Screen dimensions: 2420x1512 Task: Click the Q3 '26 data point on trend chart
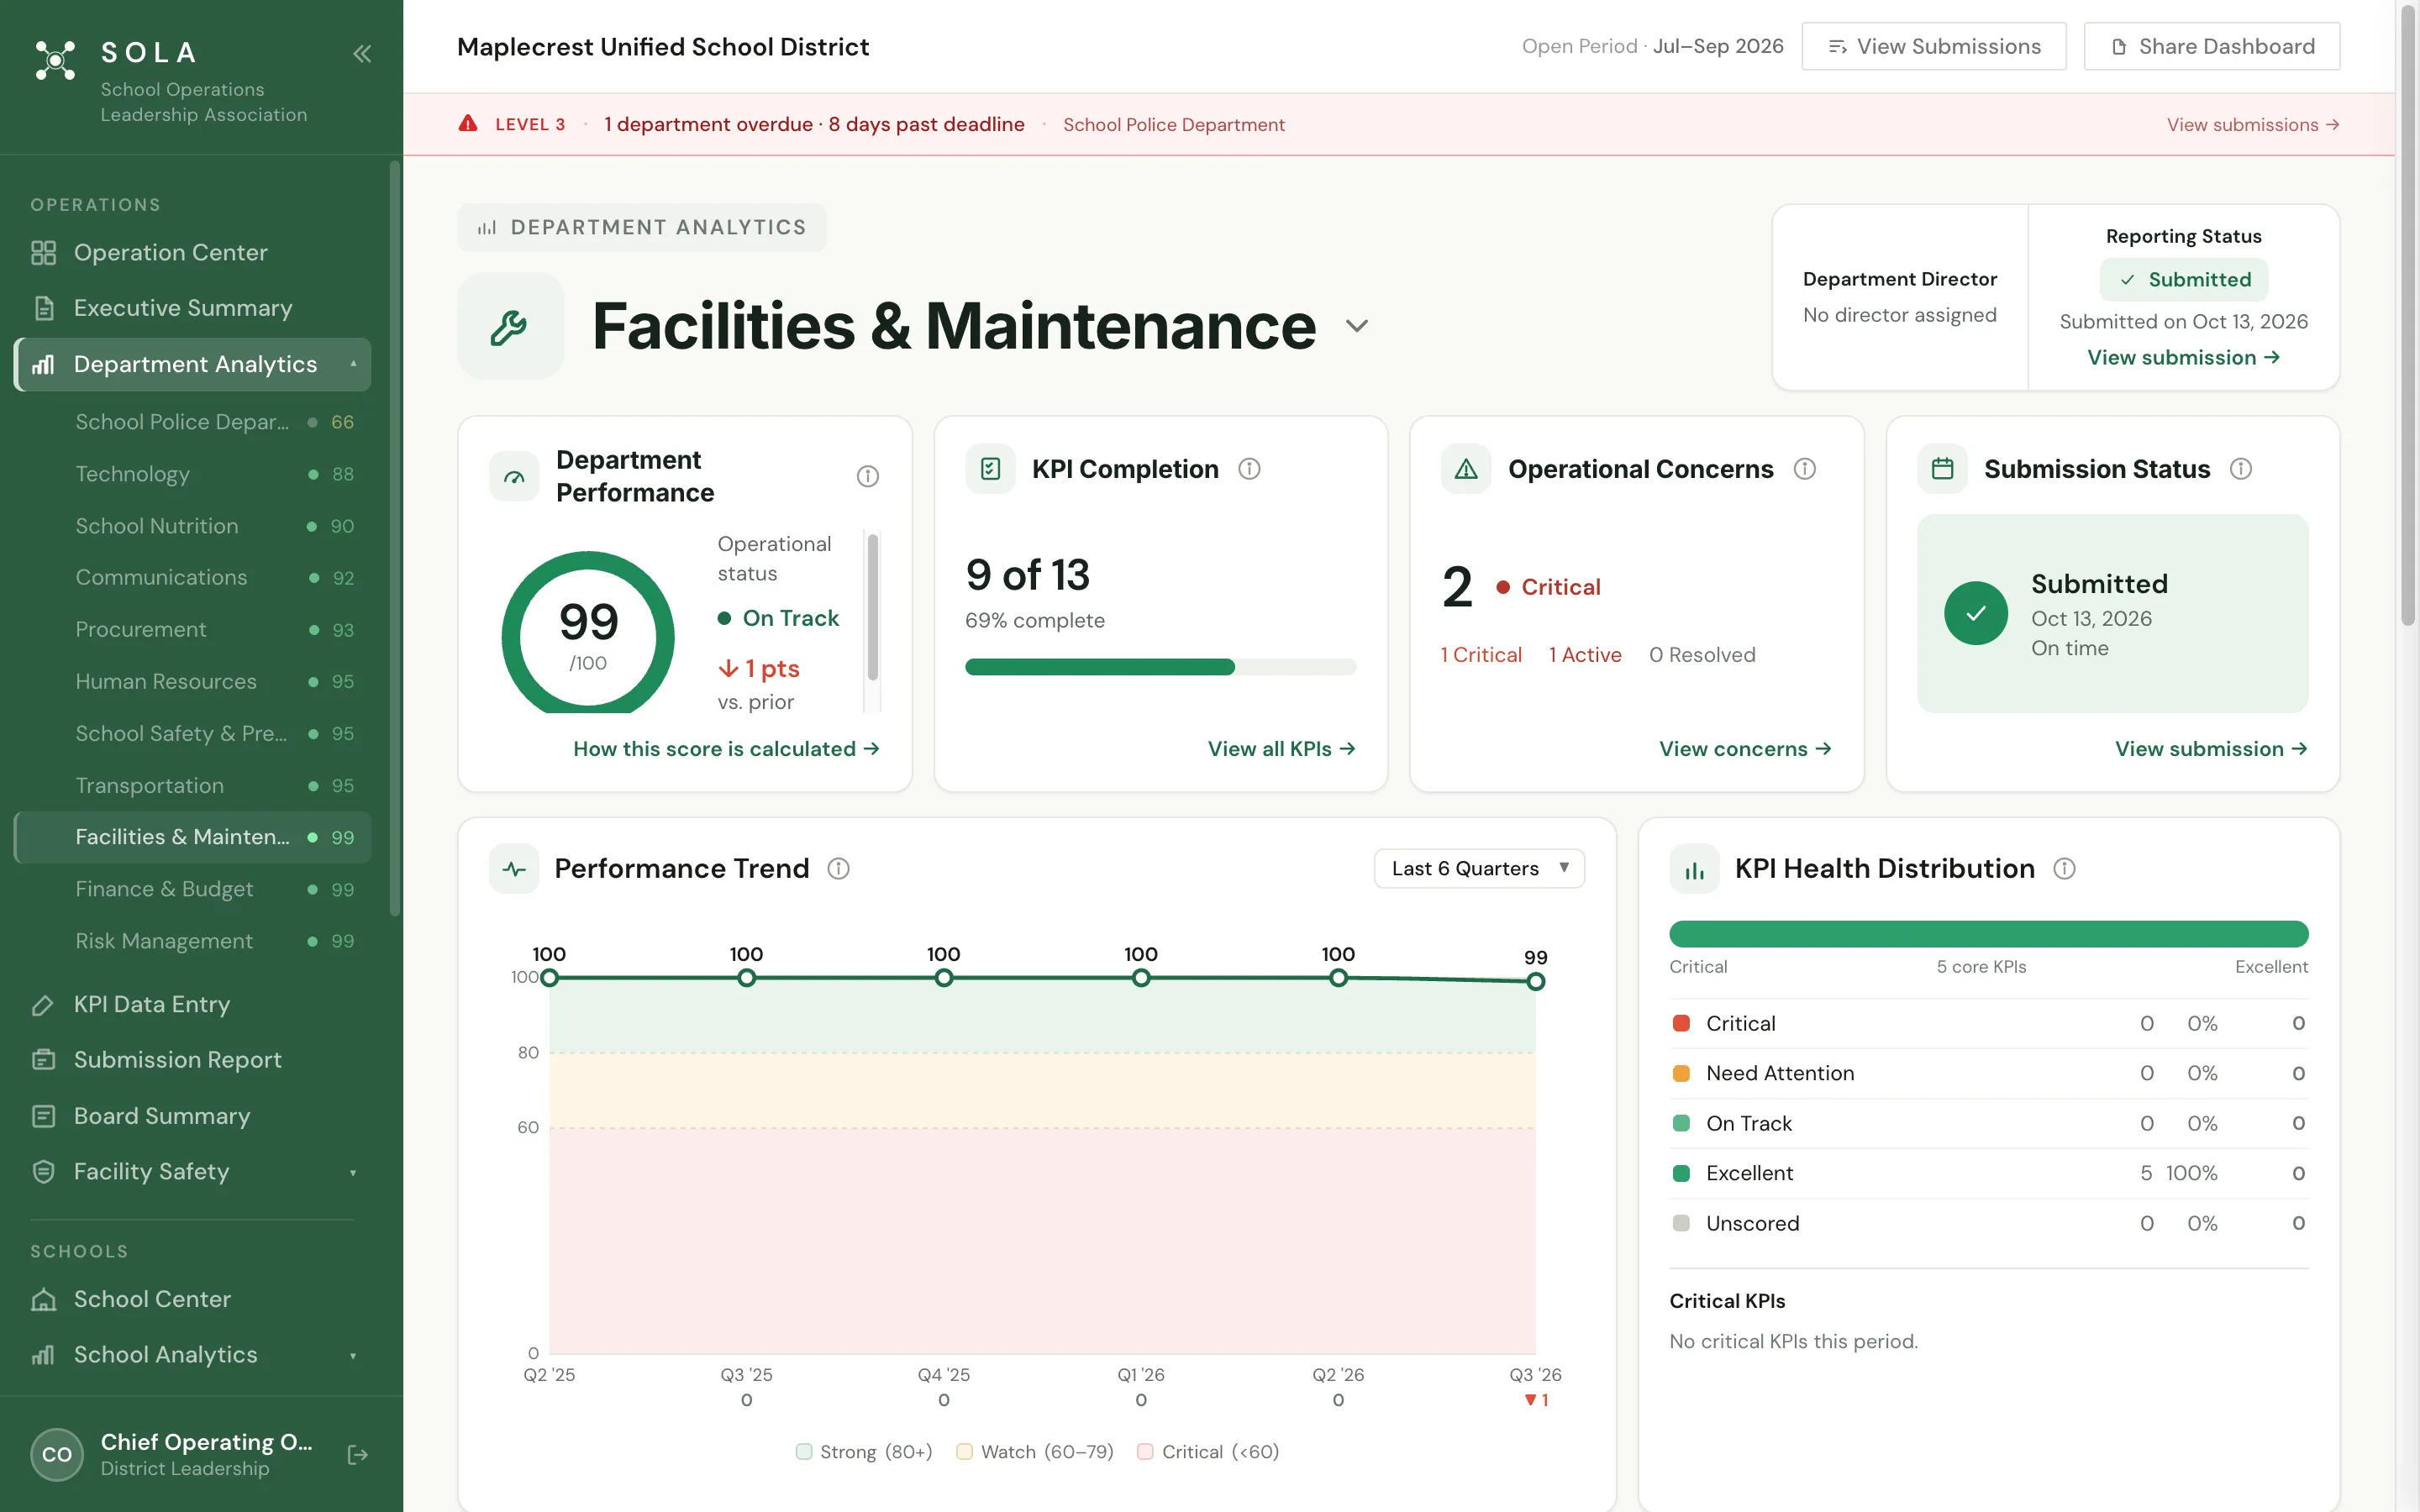click(x=1536, y=982)
